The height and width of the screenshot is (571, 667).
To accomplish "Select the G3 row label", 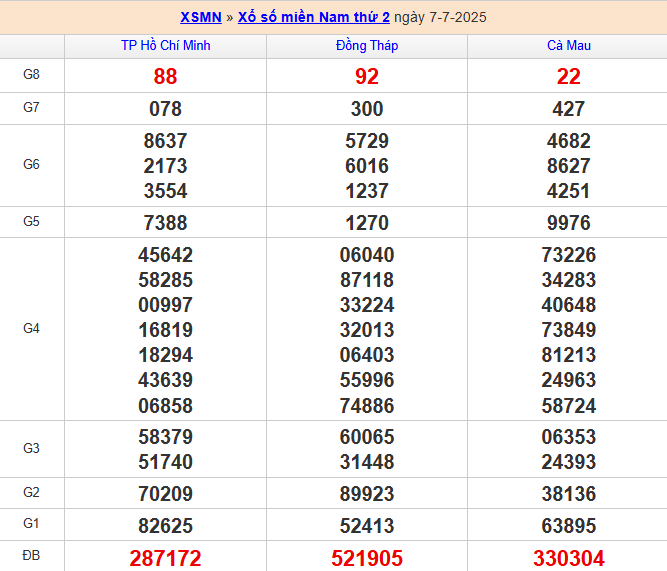I will [31, 448].
